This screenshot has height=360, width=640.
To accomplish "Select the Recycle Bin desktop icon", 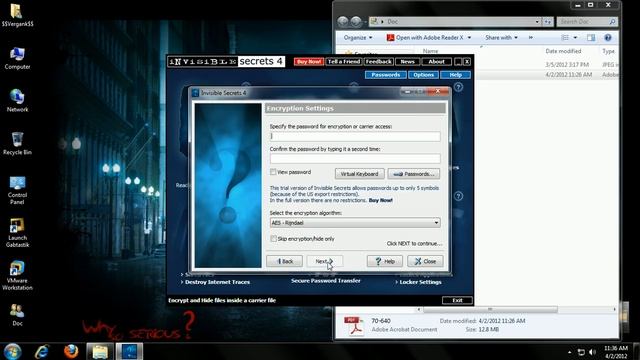I will (x=17, y=143).
